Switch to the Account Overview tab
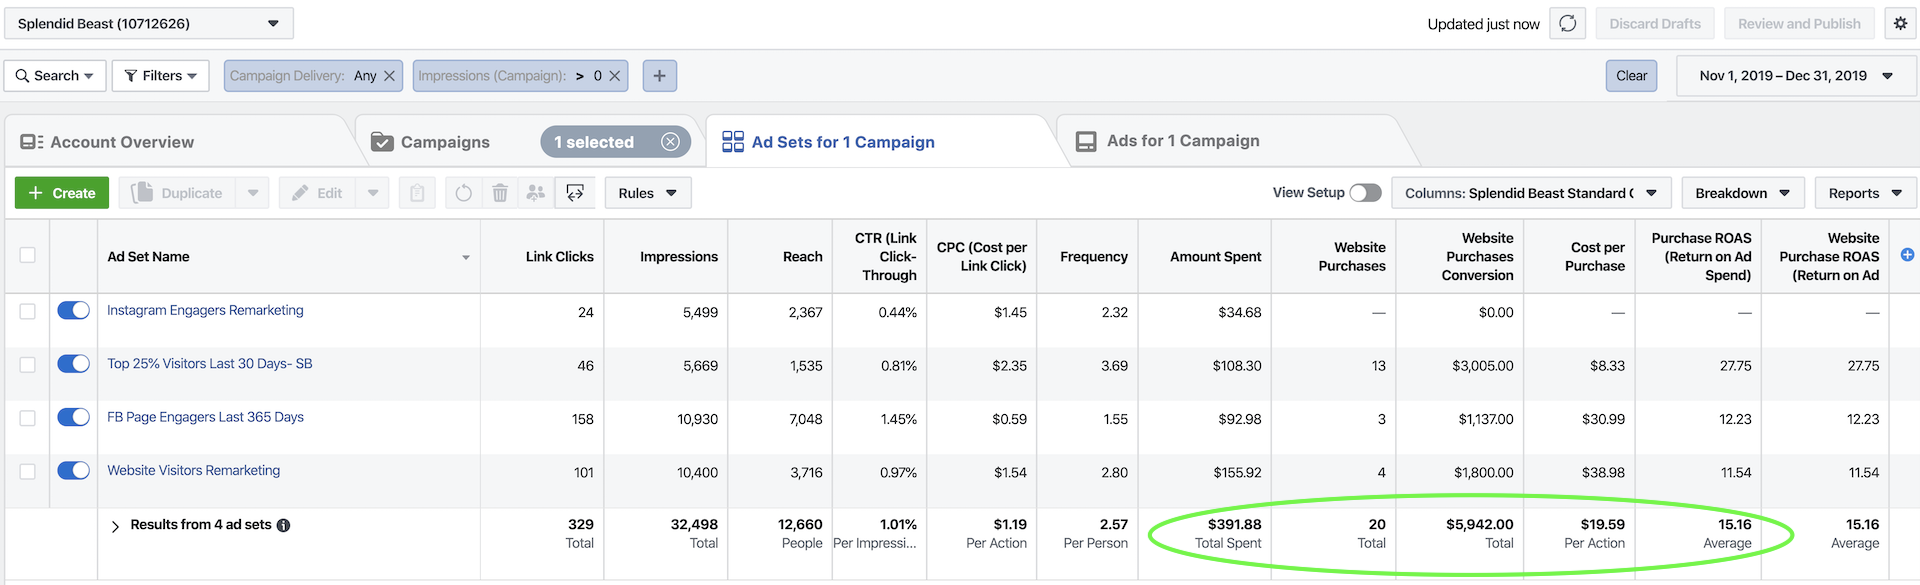 tap(121, 142)
